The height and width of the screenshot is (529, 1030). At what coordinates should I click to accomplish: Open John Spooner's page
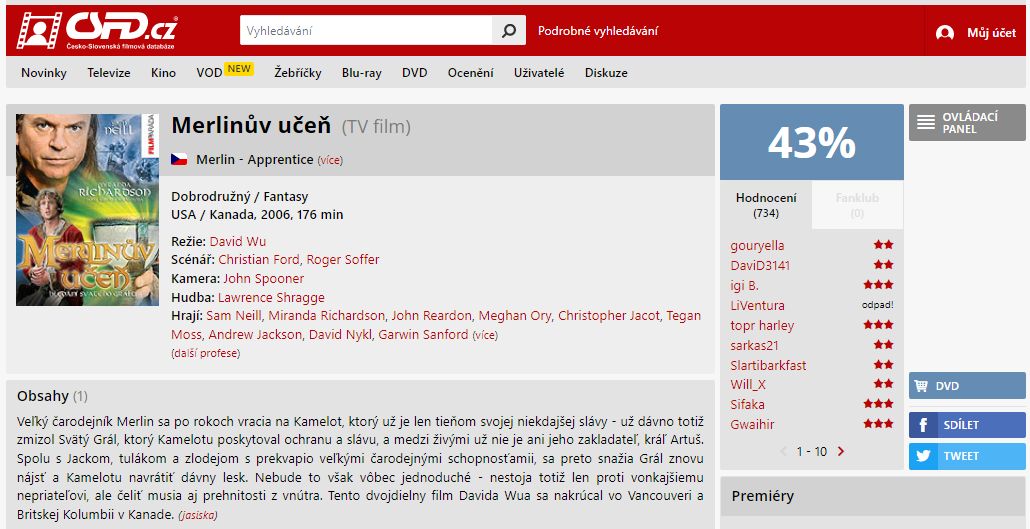tap(263, 279)
